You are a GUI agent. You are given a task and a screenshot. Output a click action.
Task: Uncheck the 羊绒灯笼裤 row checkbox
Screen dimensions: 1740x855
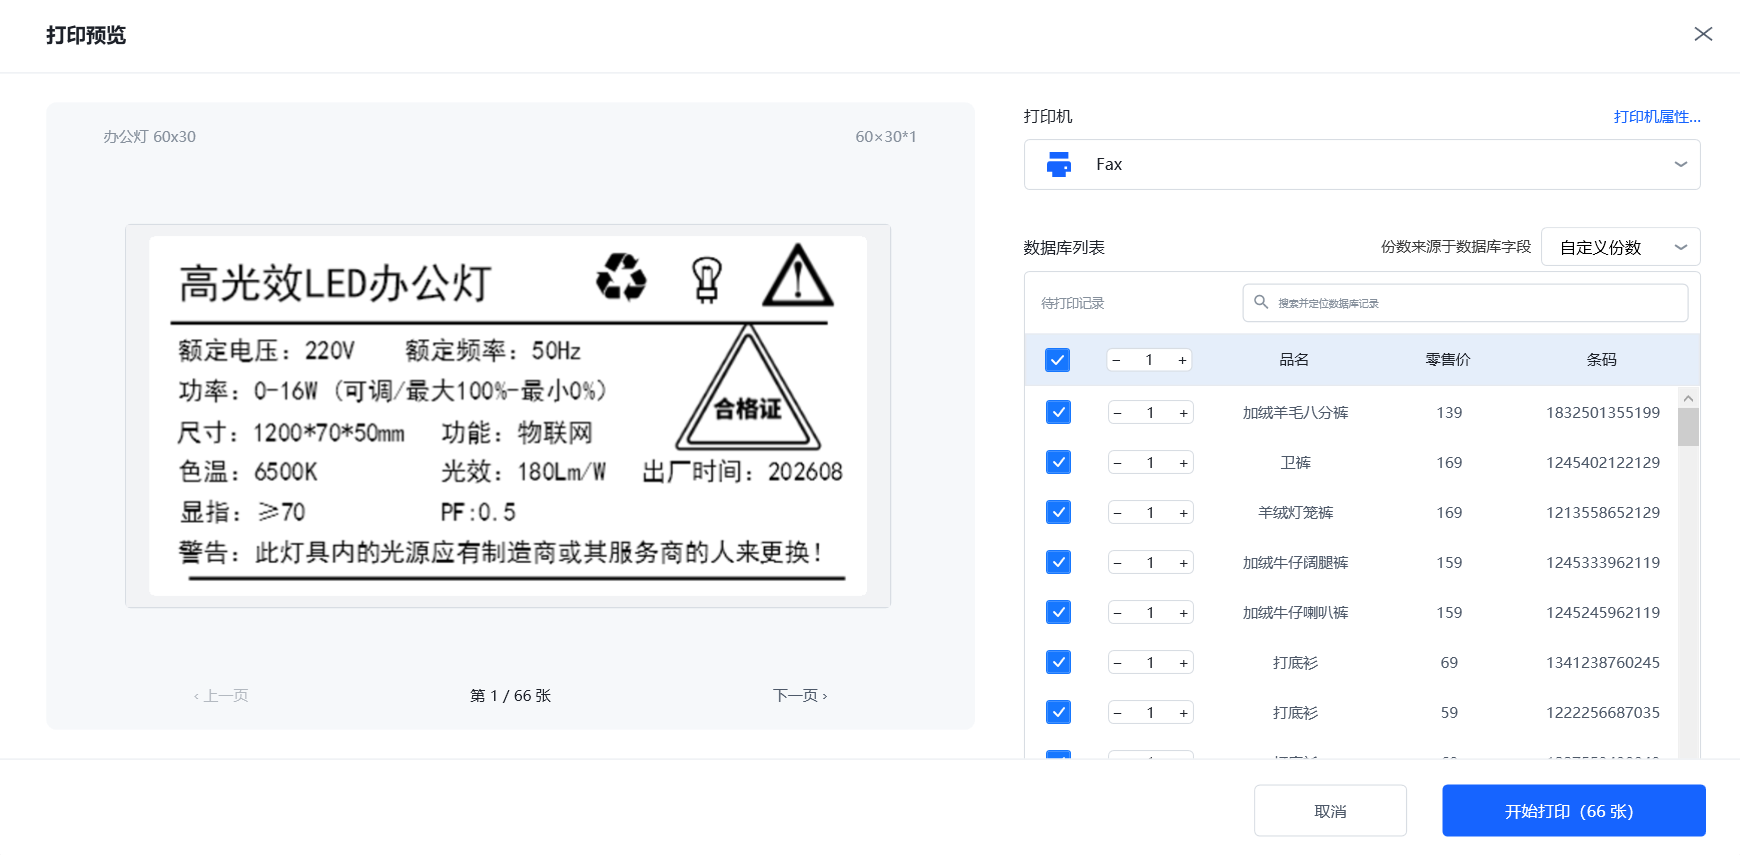coord(1058,512)
